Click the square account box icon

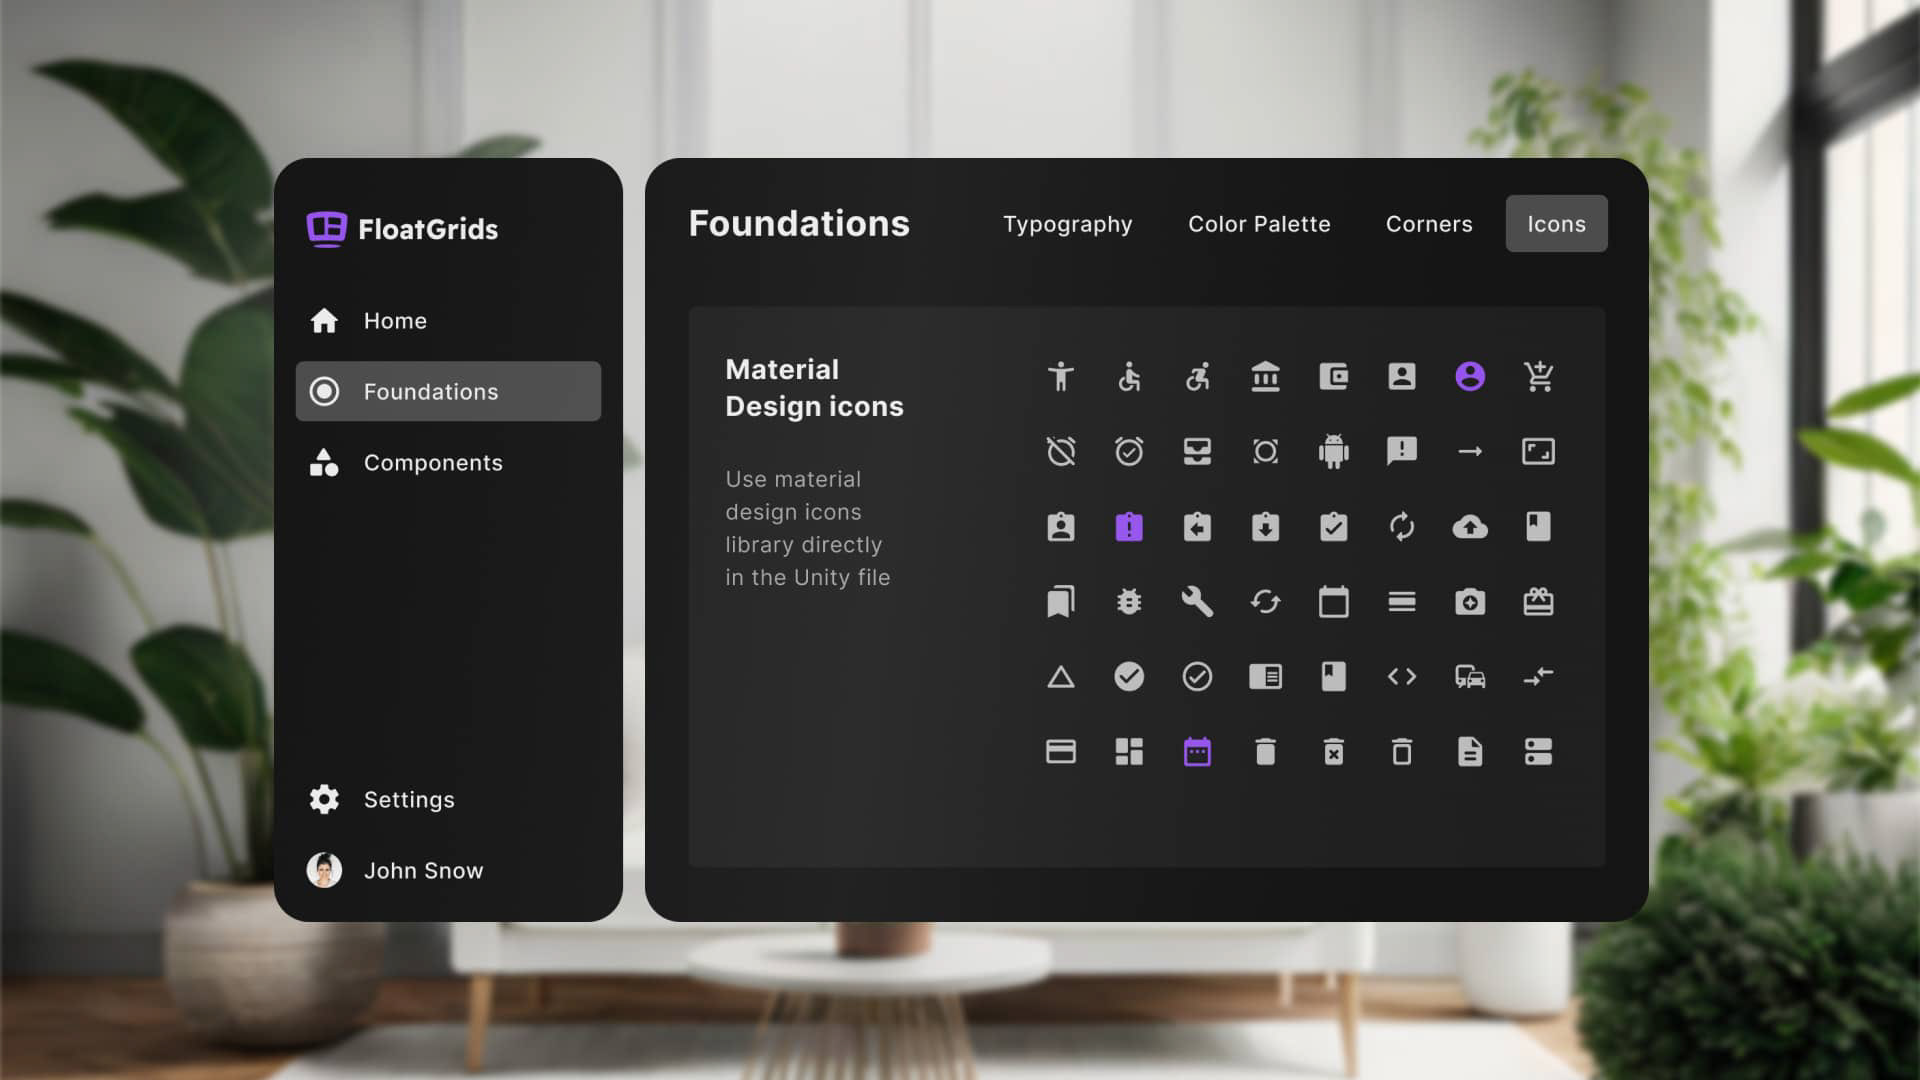1402,376
